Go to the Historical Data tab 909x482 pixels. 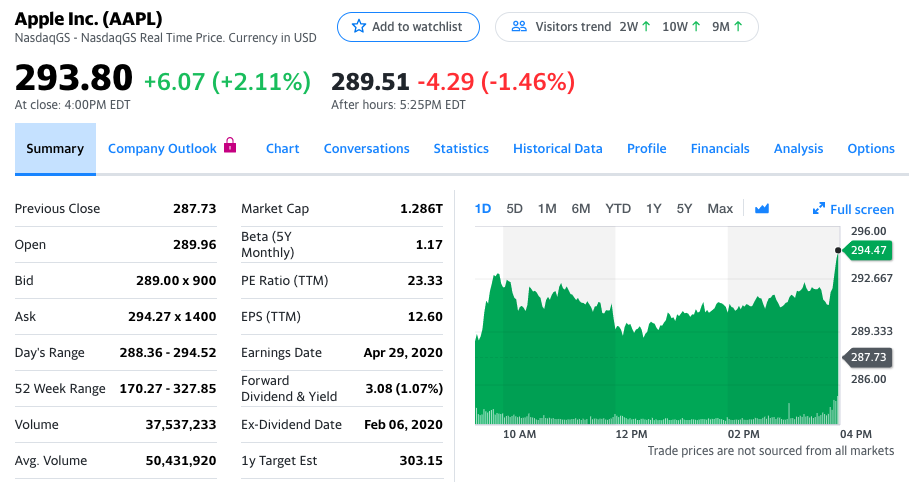coord(558,149)
